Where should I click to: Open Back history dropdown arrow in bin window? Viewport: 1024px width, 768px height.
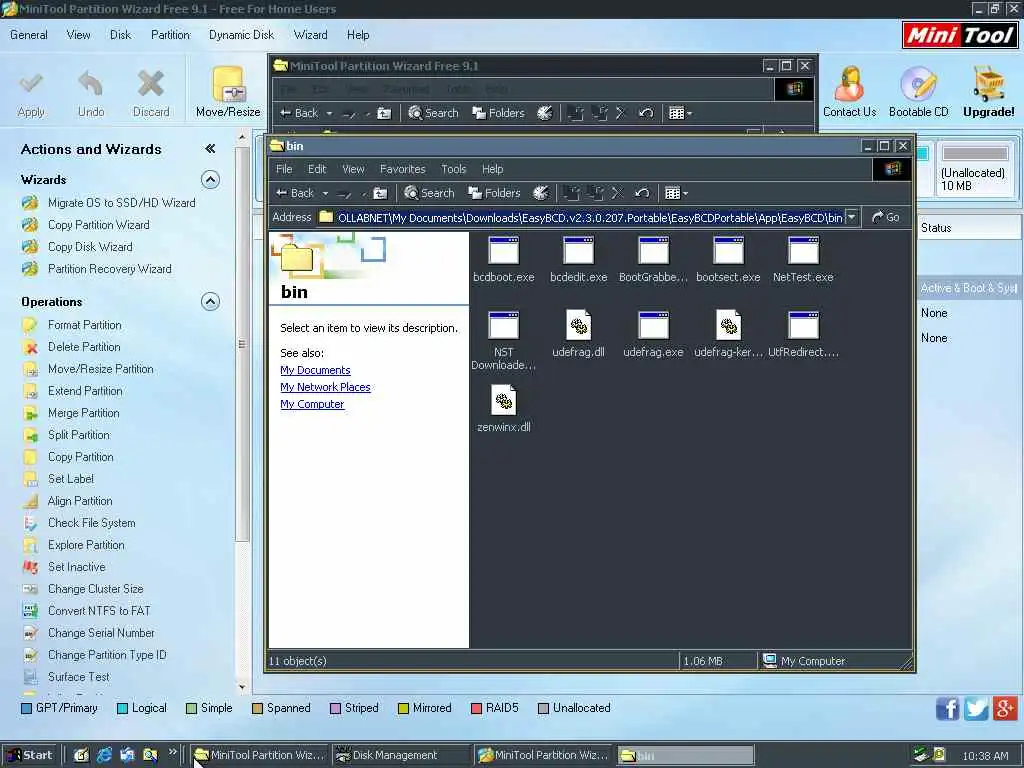pyautogui.click(x=325, y=194)
